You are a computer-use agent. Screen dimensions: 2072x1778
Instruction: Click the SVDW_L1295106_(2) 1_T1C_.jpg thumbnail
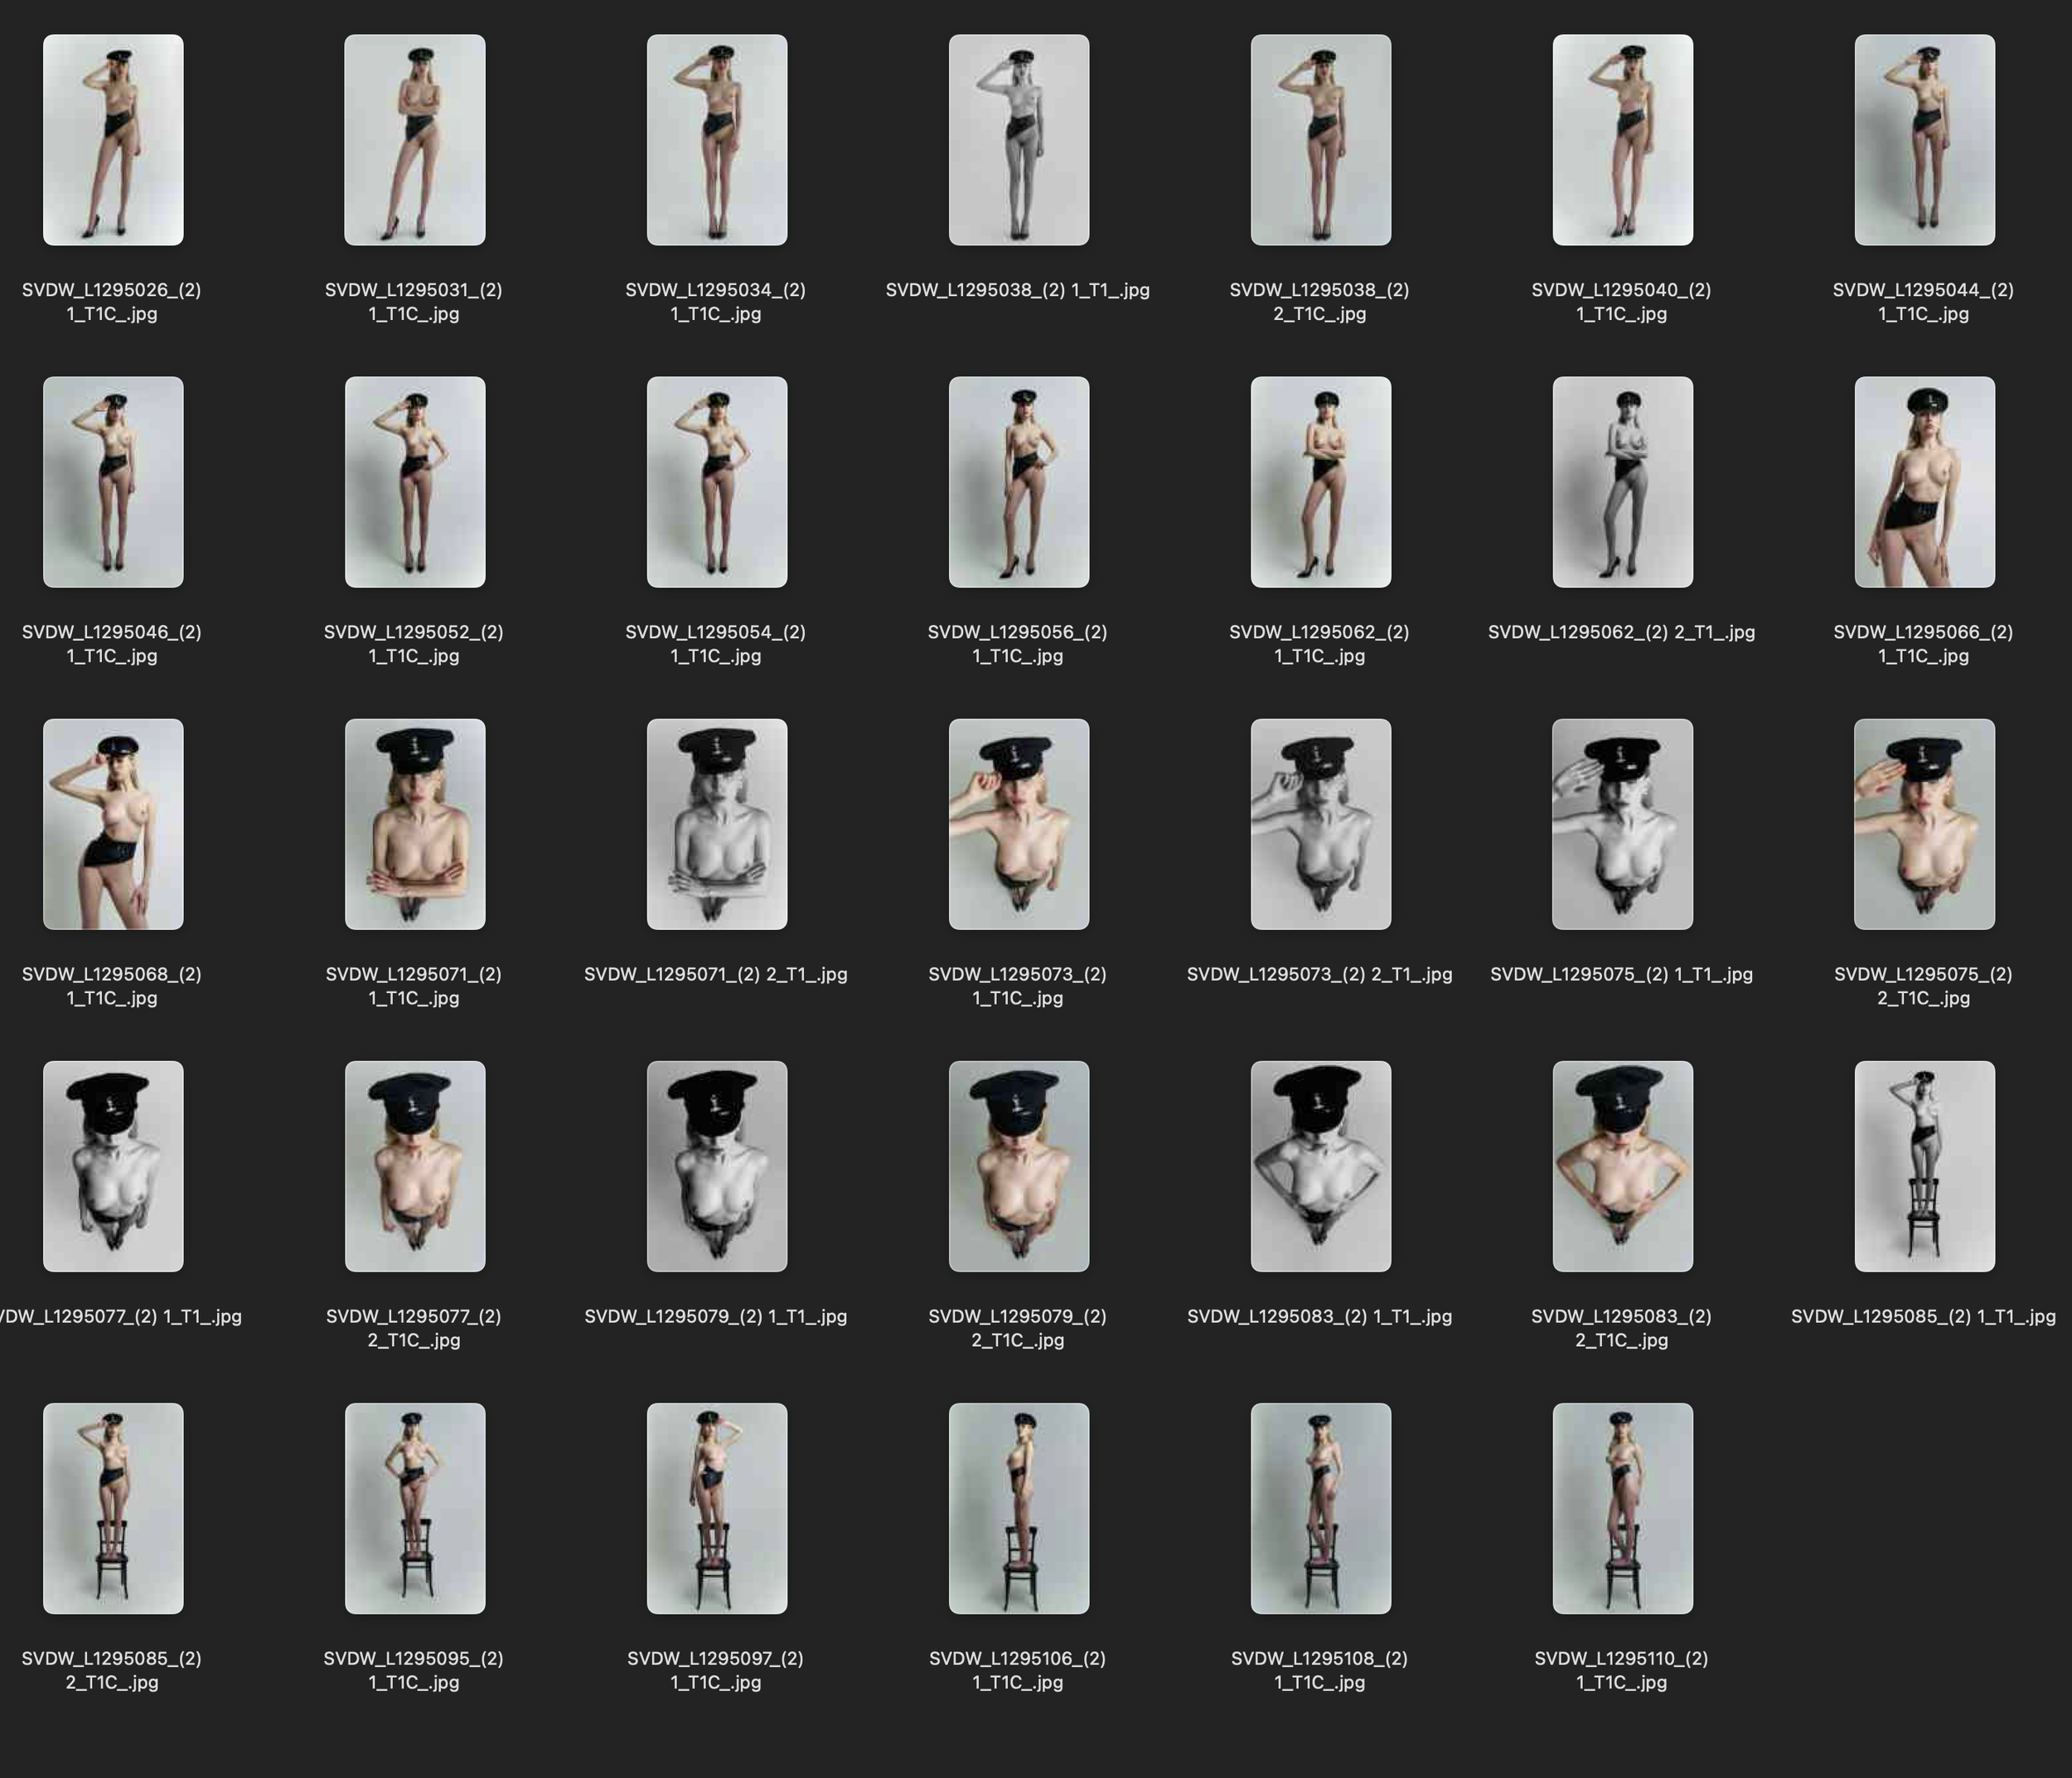pyautogui.click(x=1019, y=1508)
